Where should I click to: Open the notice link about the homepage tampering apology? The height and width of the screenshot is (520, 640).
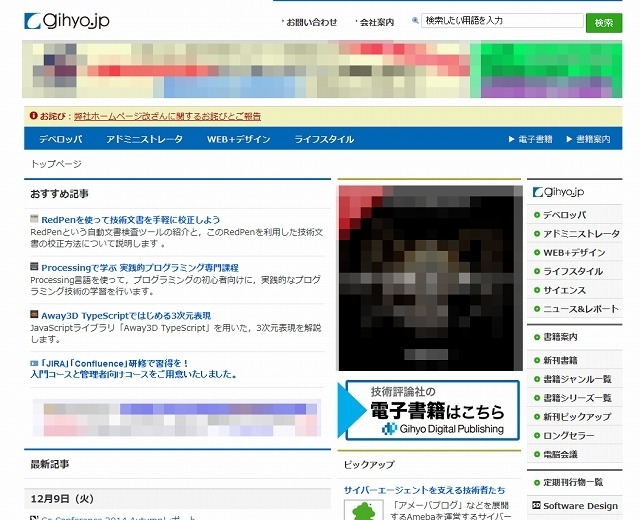coord(167,115)
